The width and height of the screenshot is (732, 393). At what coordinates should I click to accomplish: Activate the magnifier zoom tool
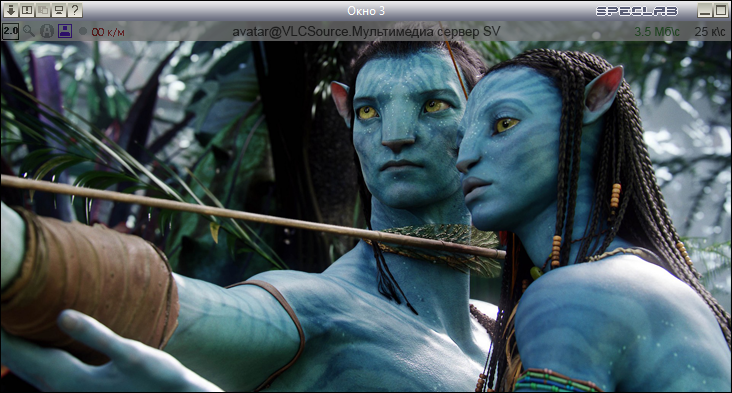(29, 31)
